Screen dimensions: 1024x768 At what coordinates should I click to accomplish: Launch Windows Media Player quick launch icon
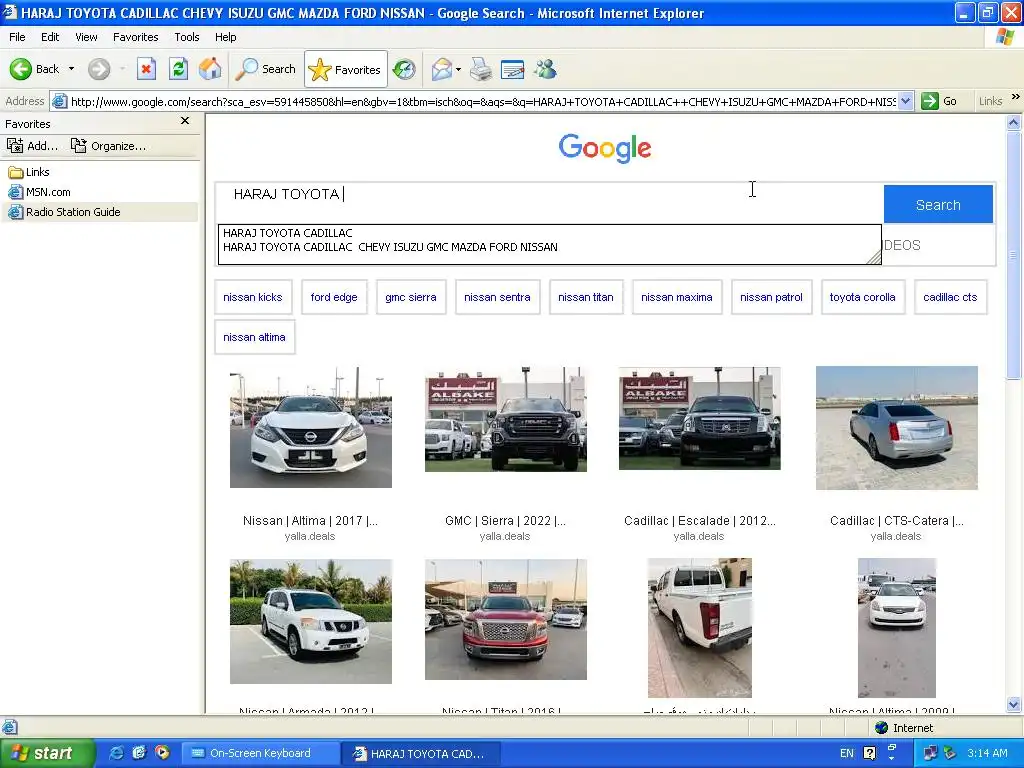click(x=162, y=753)
